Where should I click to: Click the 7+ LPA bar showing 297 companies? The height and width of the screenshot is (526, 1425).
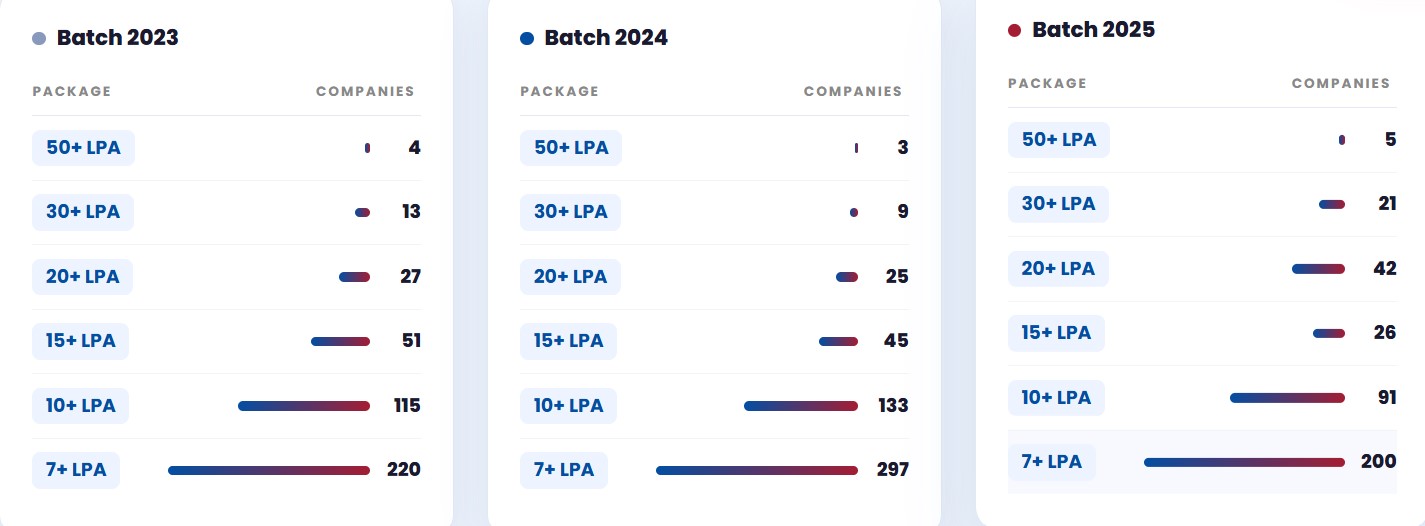[757, 470]
